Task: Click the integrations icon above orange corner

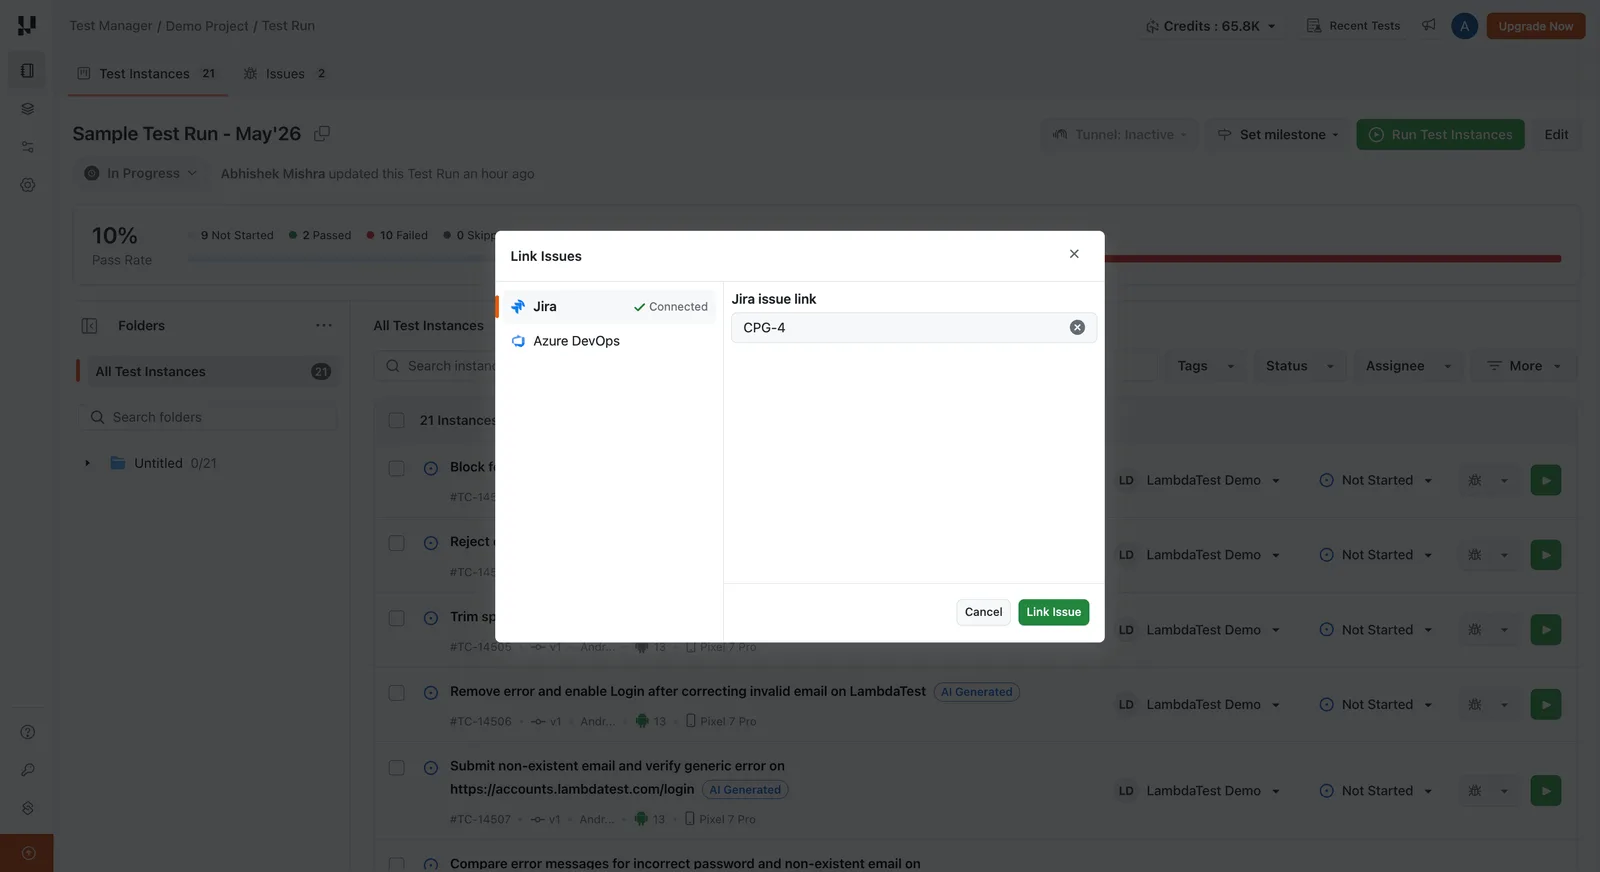Action: (27, 808)
